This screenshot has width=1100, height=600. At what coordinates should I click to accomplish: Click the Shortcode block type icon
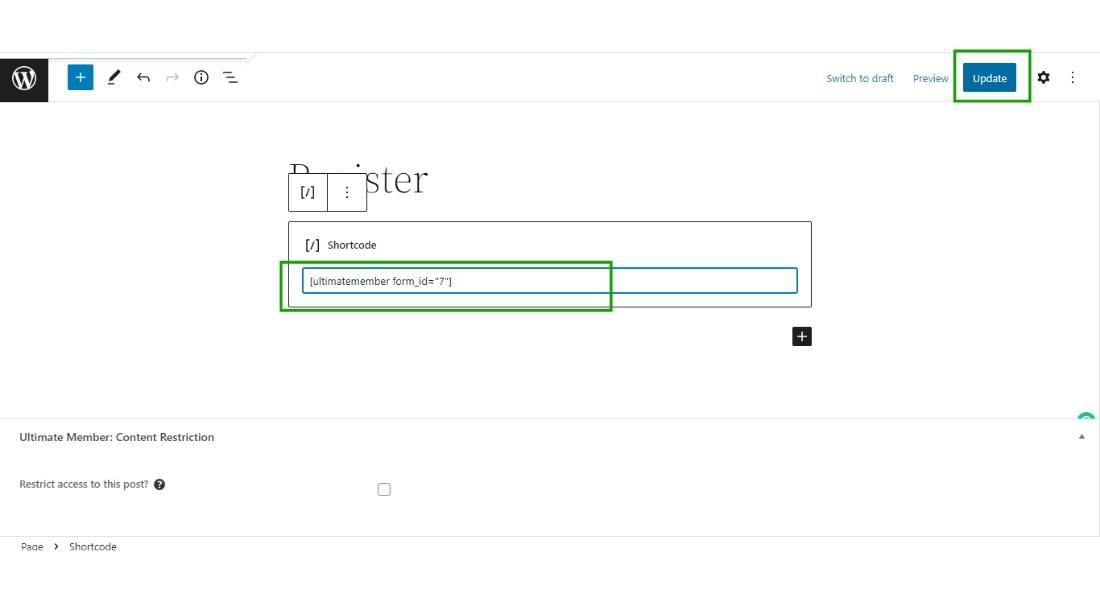308,192
